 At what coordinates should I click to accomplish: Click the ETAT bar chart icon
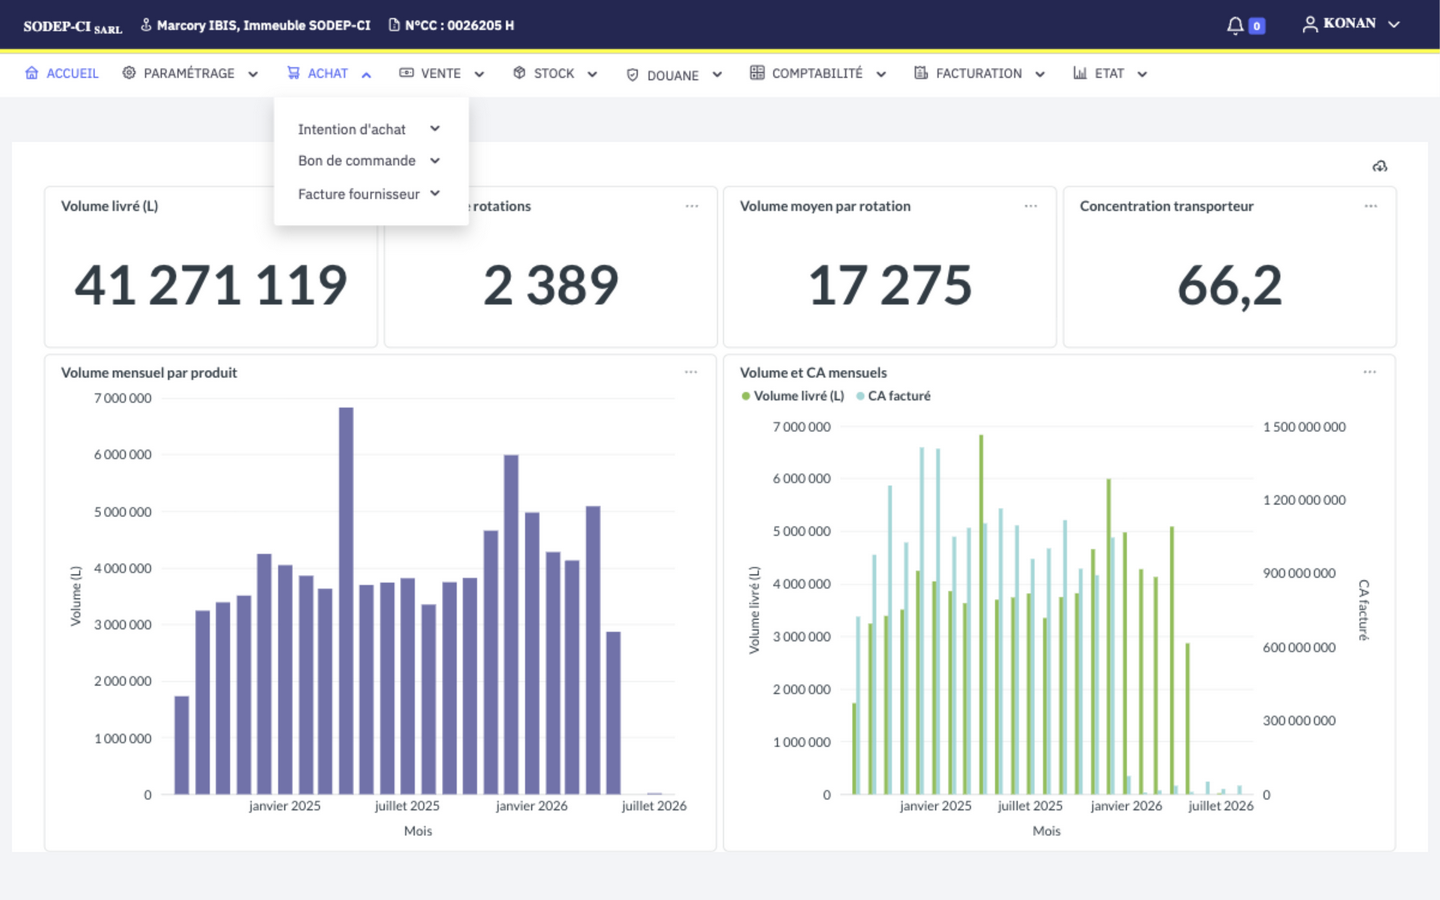click(x=1080, y=73)
